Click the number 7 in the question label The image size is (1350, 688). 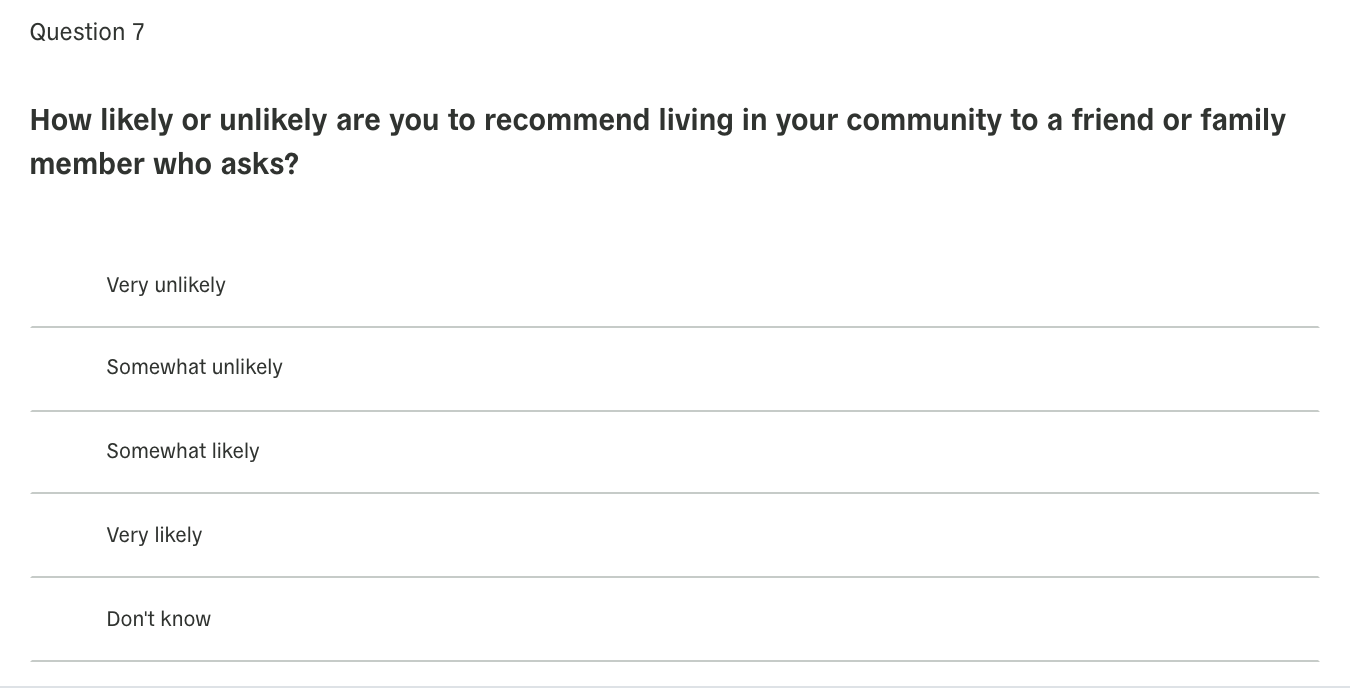point(138,32)
